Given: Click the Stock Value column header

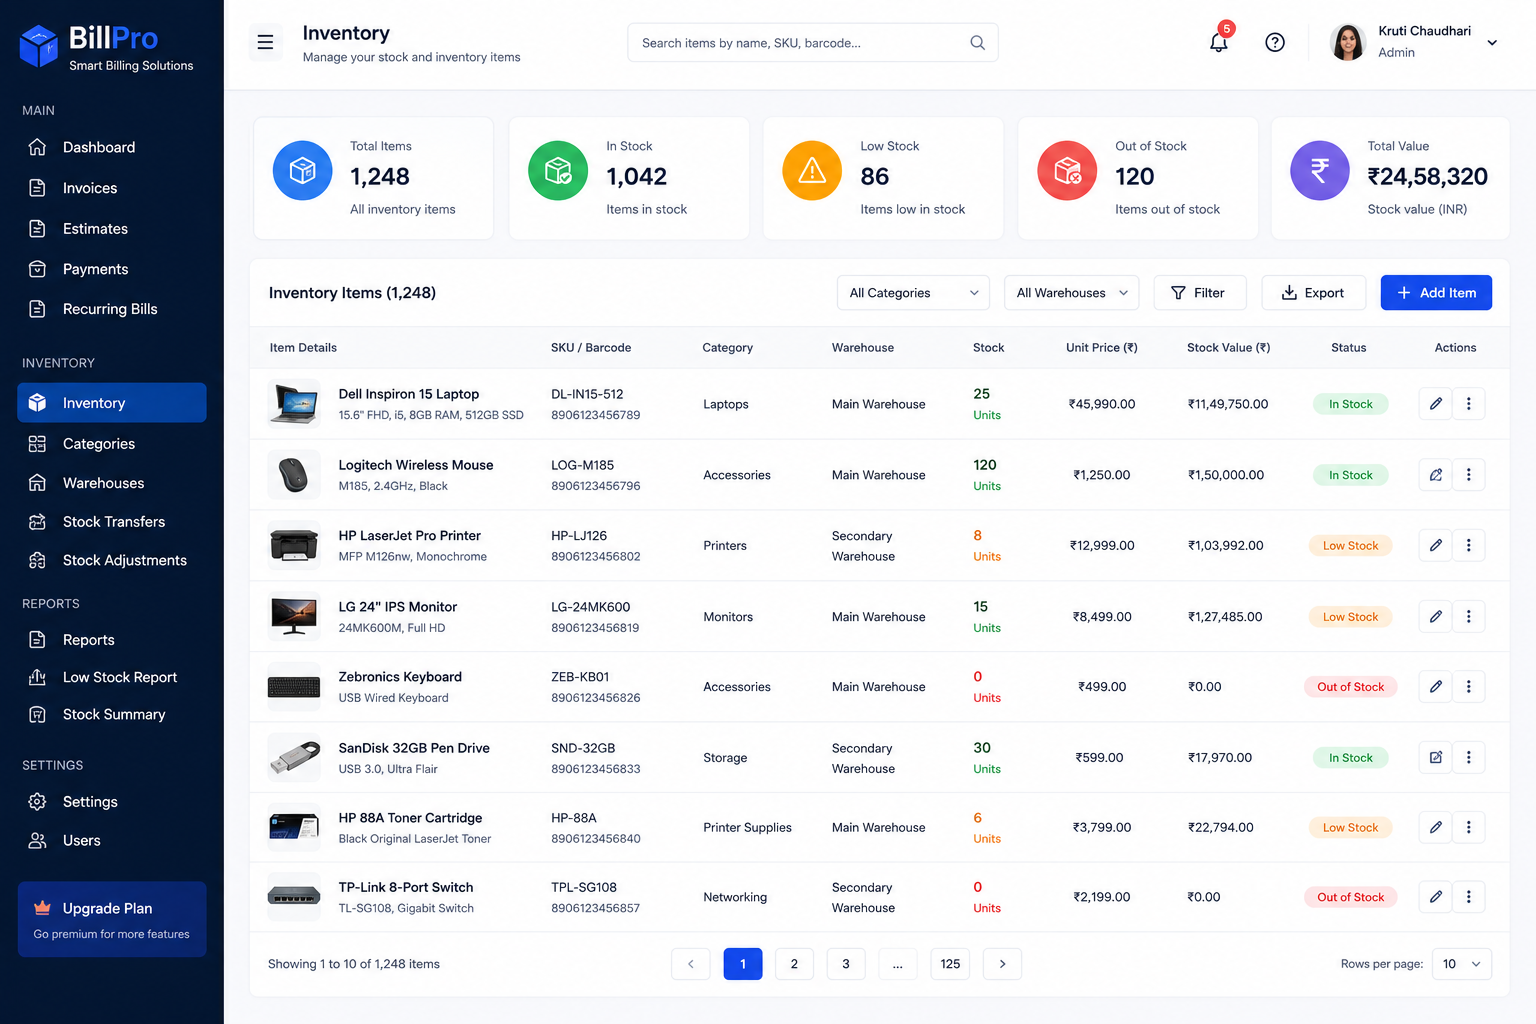Looking at the screenshot, I should tap(1228, 348).
